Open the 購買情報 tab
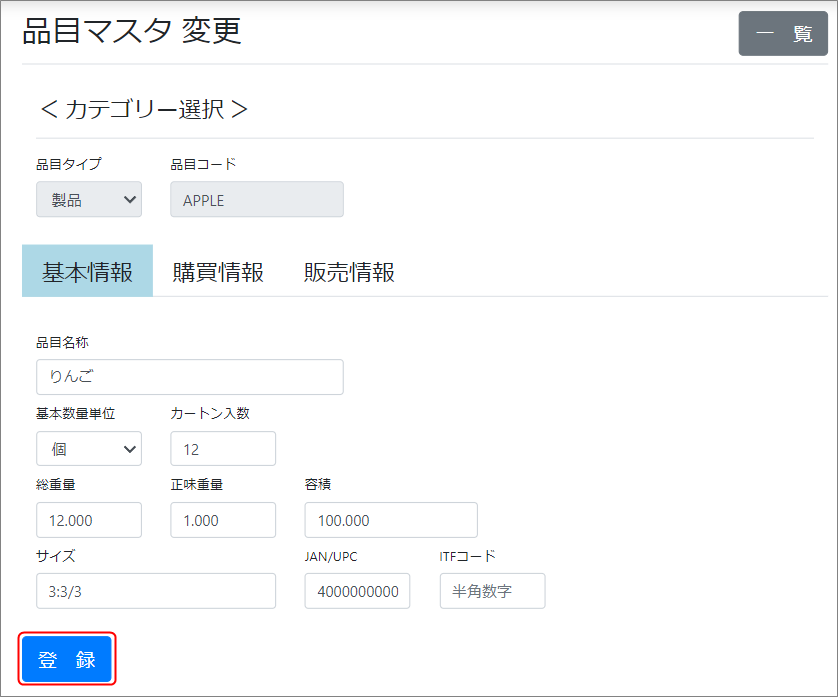Image resolution: width=838 pixels, height=697 pixels. click(218, 272)
